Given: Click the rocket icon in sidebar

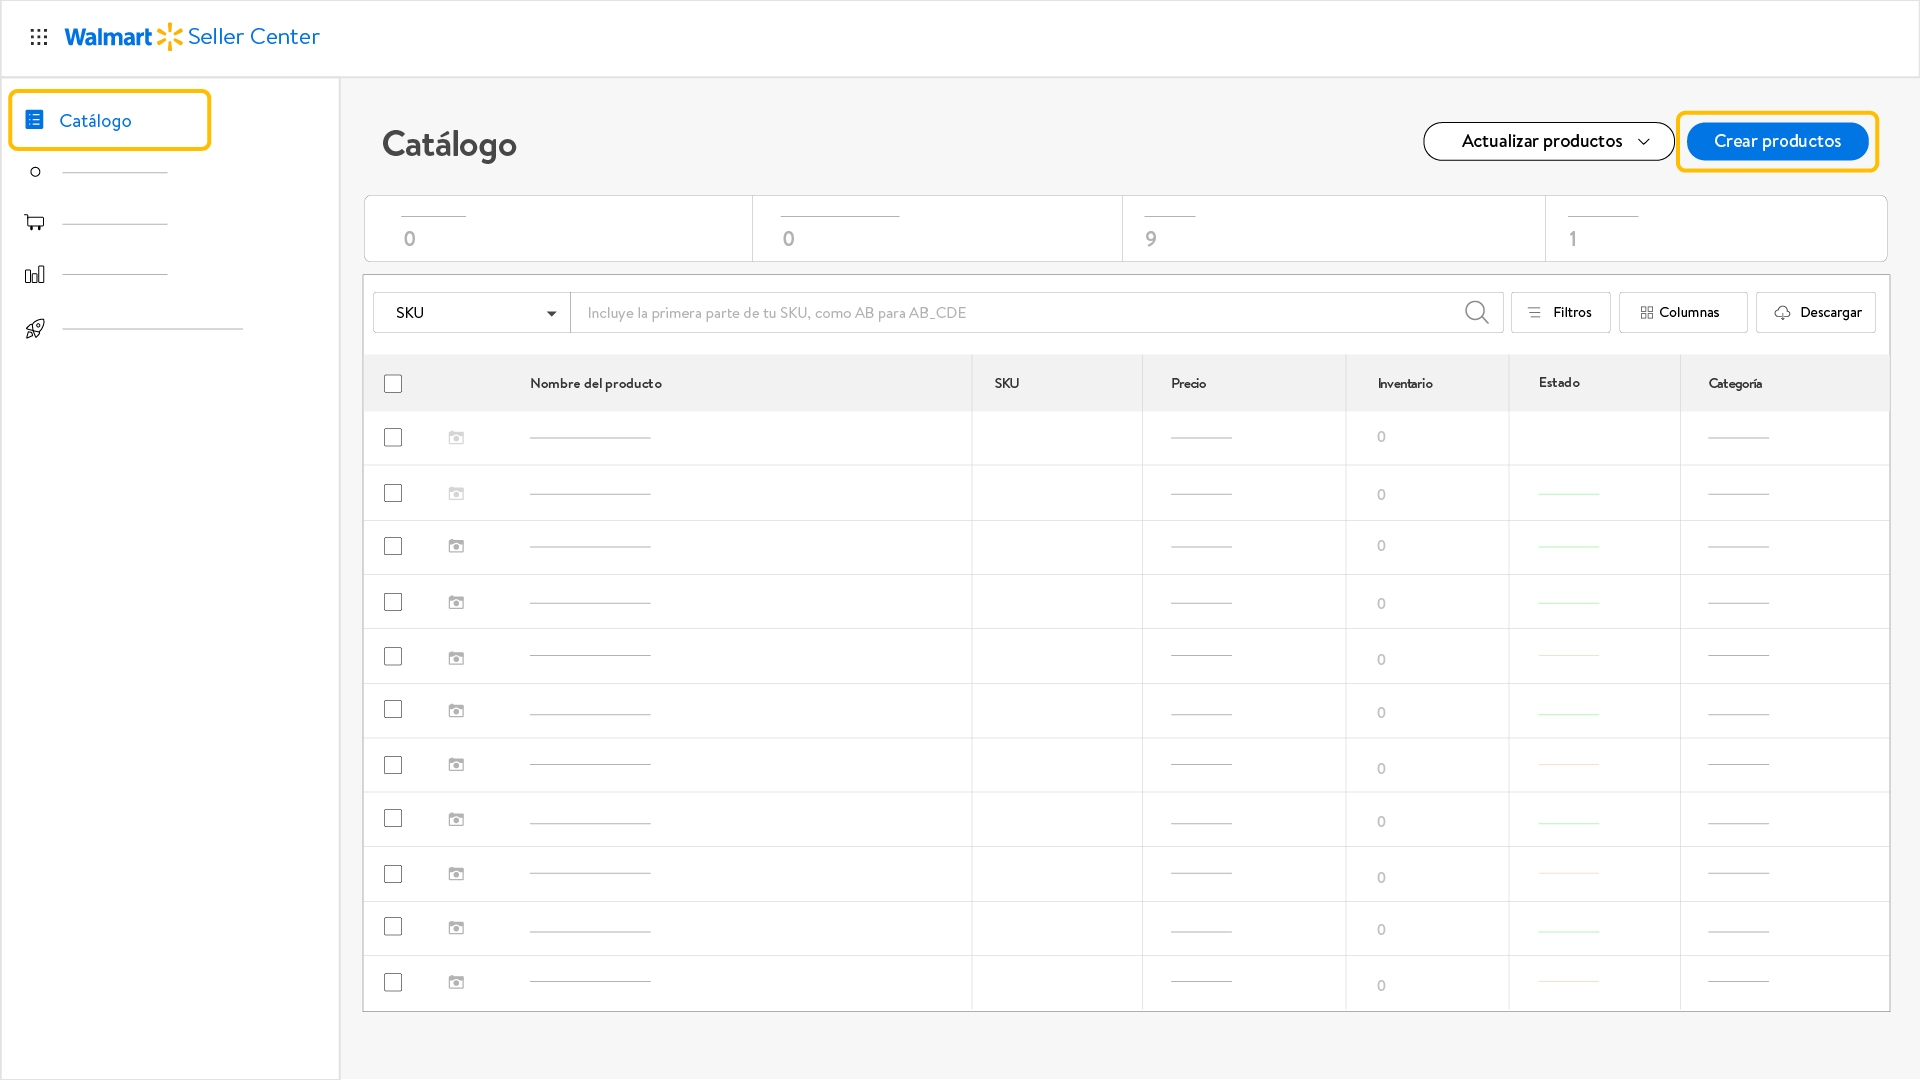Looking at the screenshot, I should [x=35, y=328].
